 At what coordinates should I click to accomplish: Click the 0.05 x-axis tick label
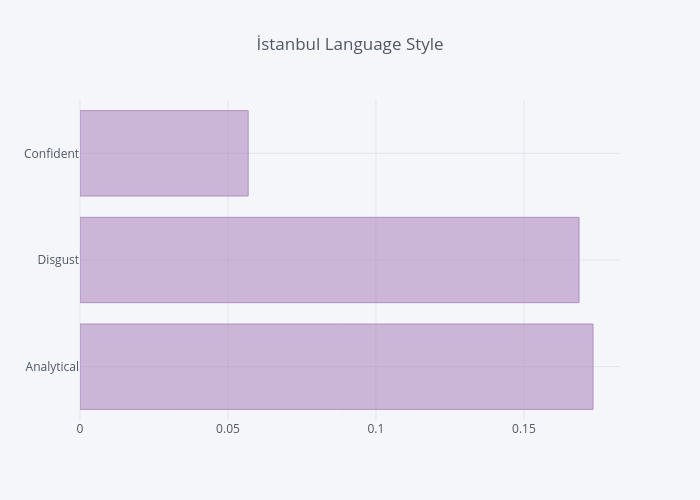(228, 429)
